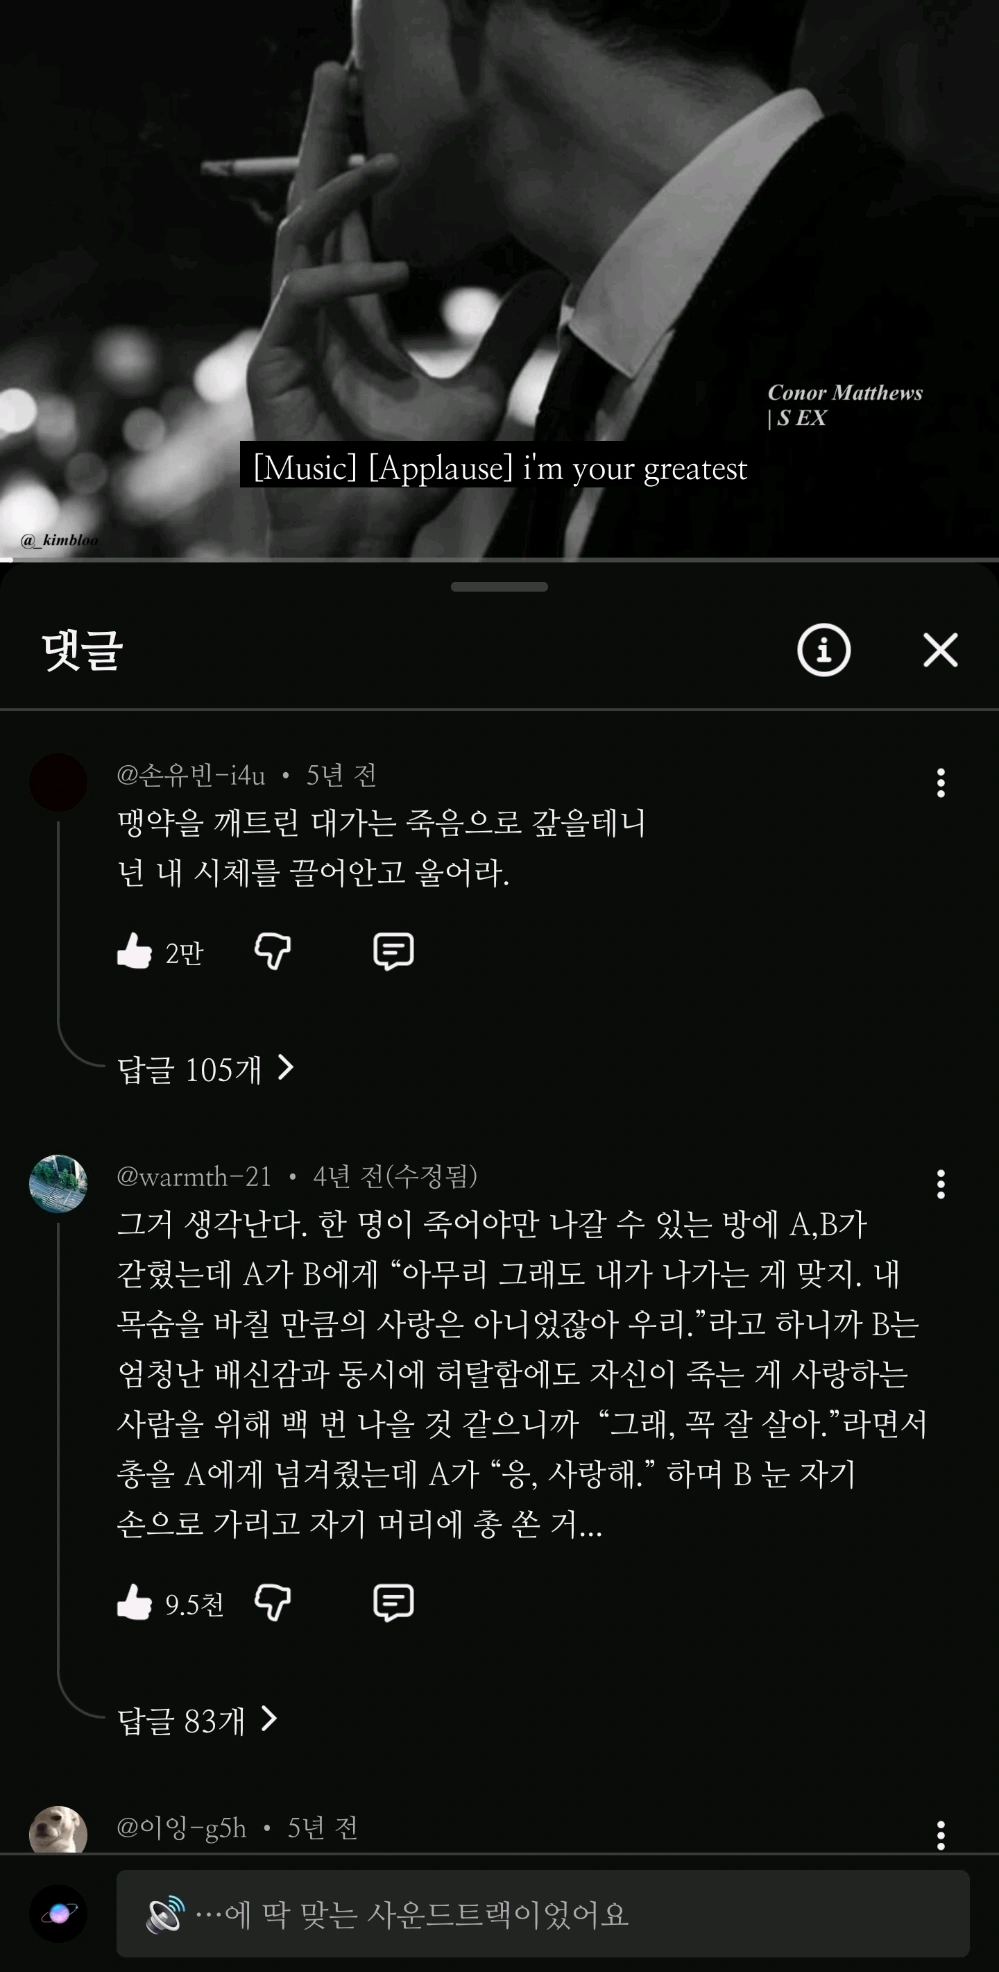The image size is (999, 1972).
Task: Tap the comments panel drag handle
Action: point(499,587)
